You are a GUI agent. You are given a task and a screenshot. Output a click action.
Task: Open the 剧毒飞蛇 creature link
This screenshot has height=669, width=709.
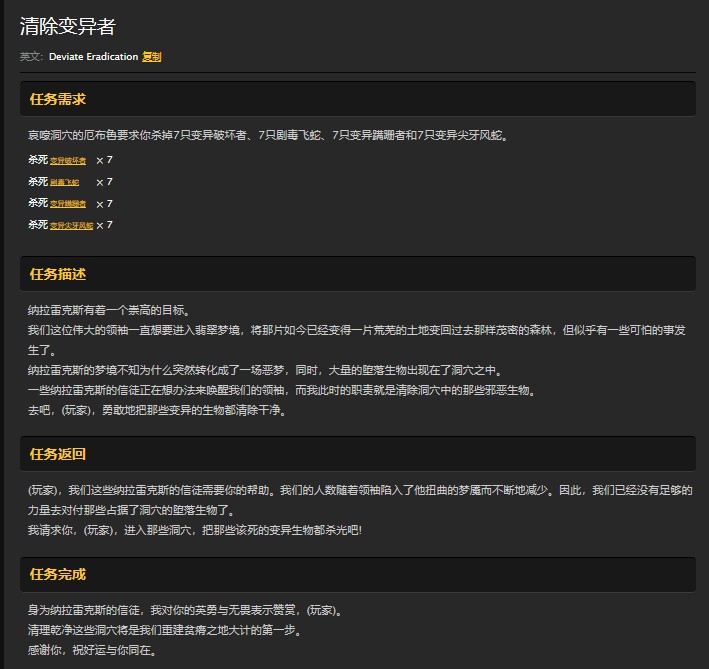tap(64, 182)
